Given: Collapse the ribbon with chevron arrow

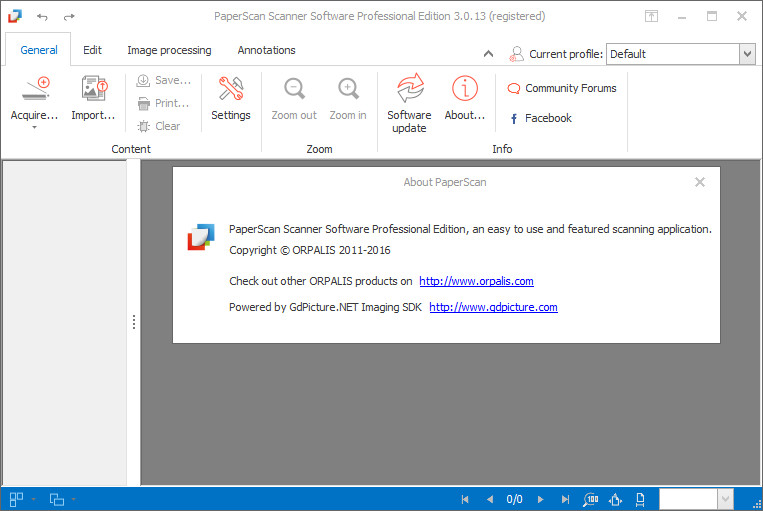Looking at the screenshot, I should (x=489, y=54).
